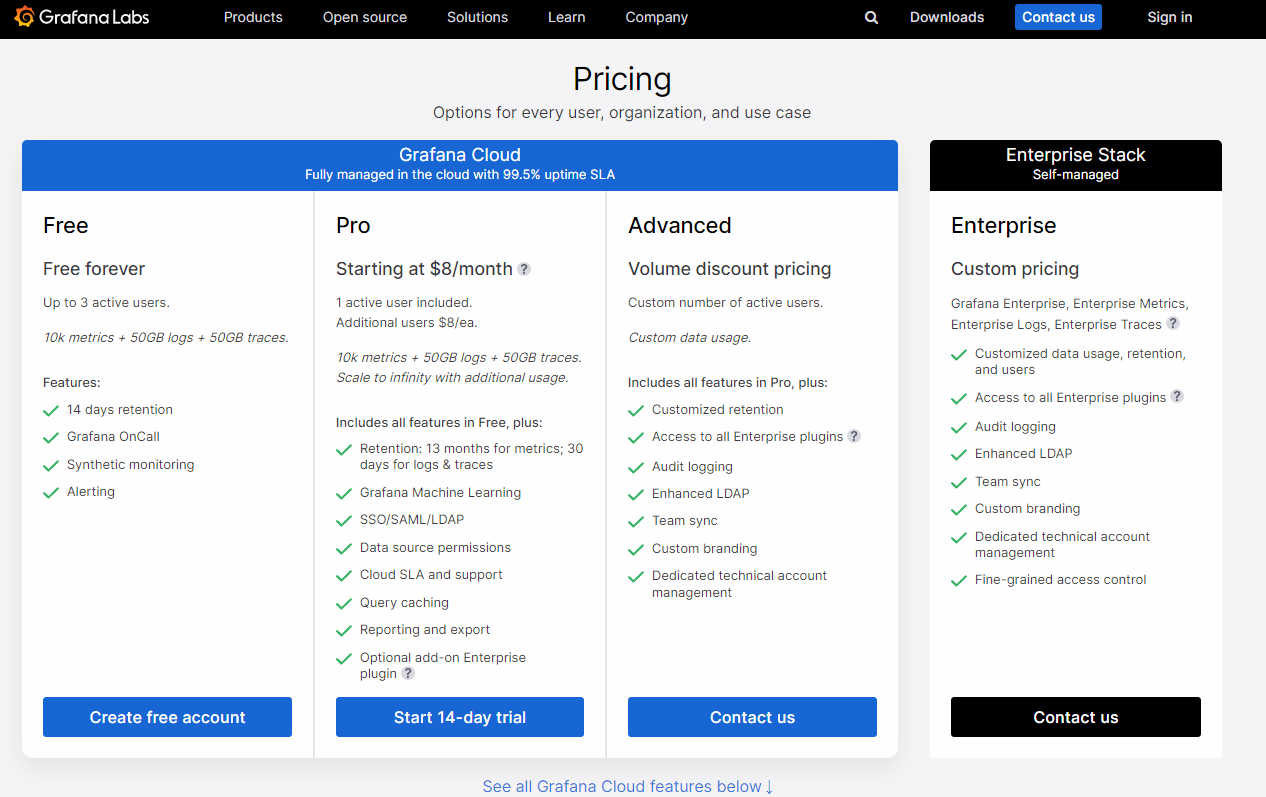Click the checkmark beside Grafana OnCall
Viewport: 1266px width, 797px height.
pyautogui.click(x=51, y=438)
